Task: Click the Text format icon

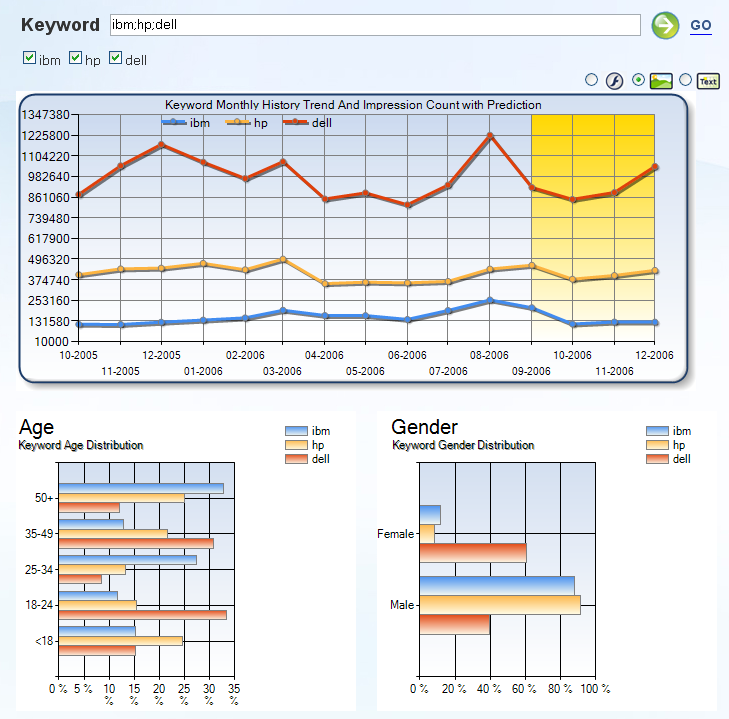Action: [x=708, y=81]
